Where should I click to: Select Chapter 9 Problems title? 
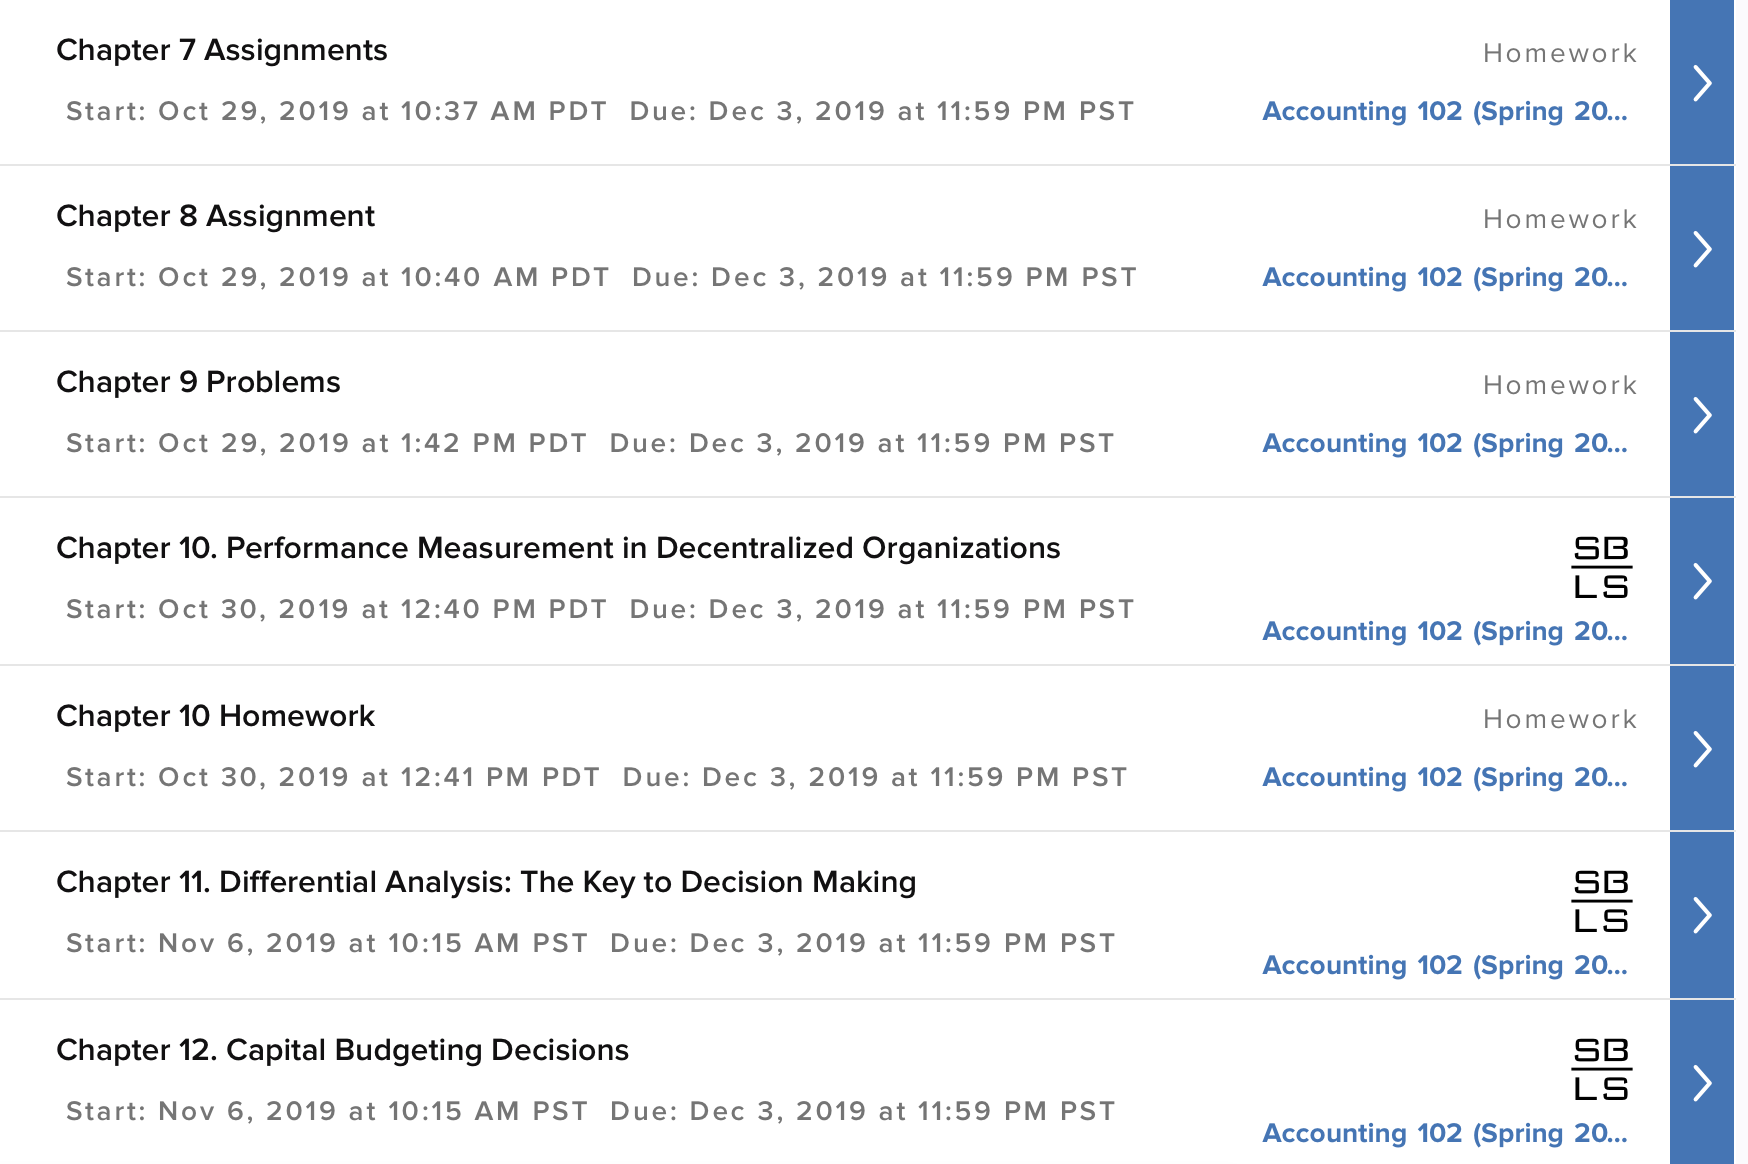pos(198,382)
